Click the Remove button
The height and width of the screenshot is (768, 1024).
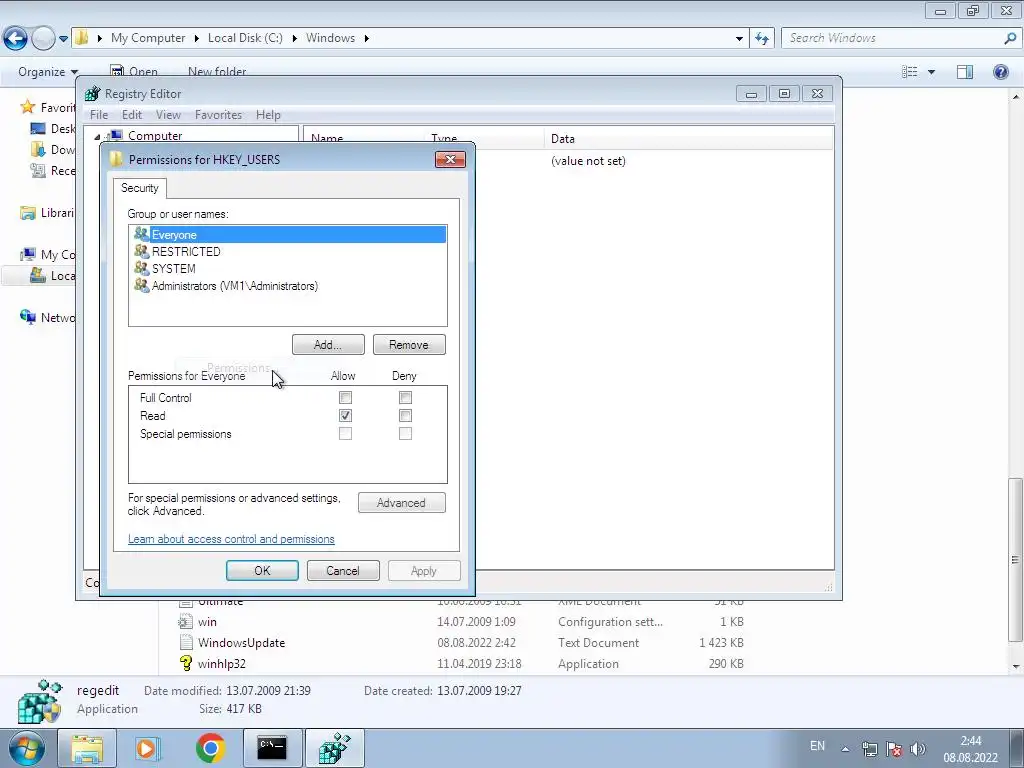tap(409, 345)
